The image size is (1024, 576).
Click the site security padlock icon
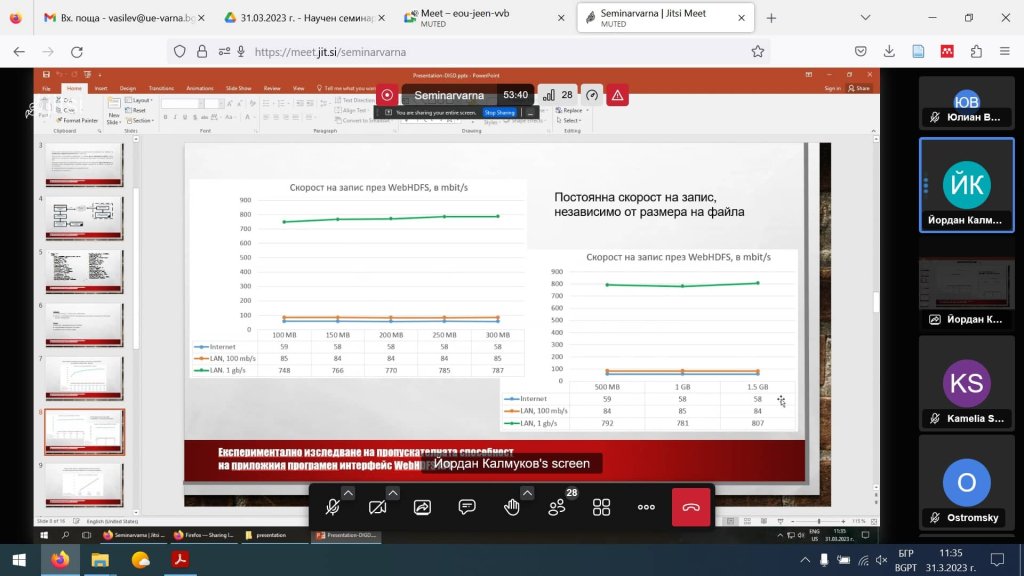tap(202, 52)
